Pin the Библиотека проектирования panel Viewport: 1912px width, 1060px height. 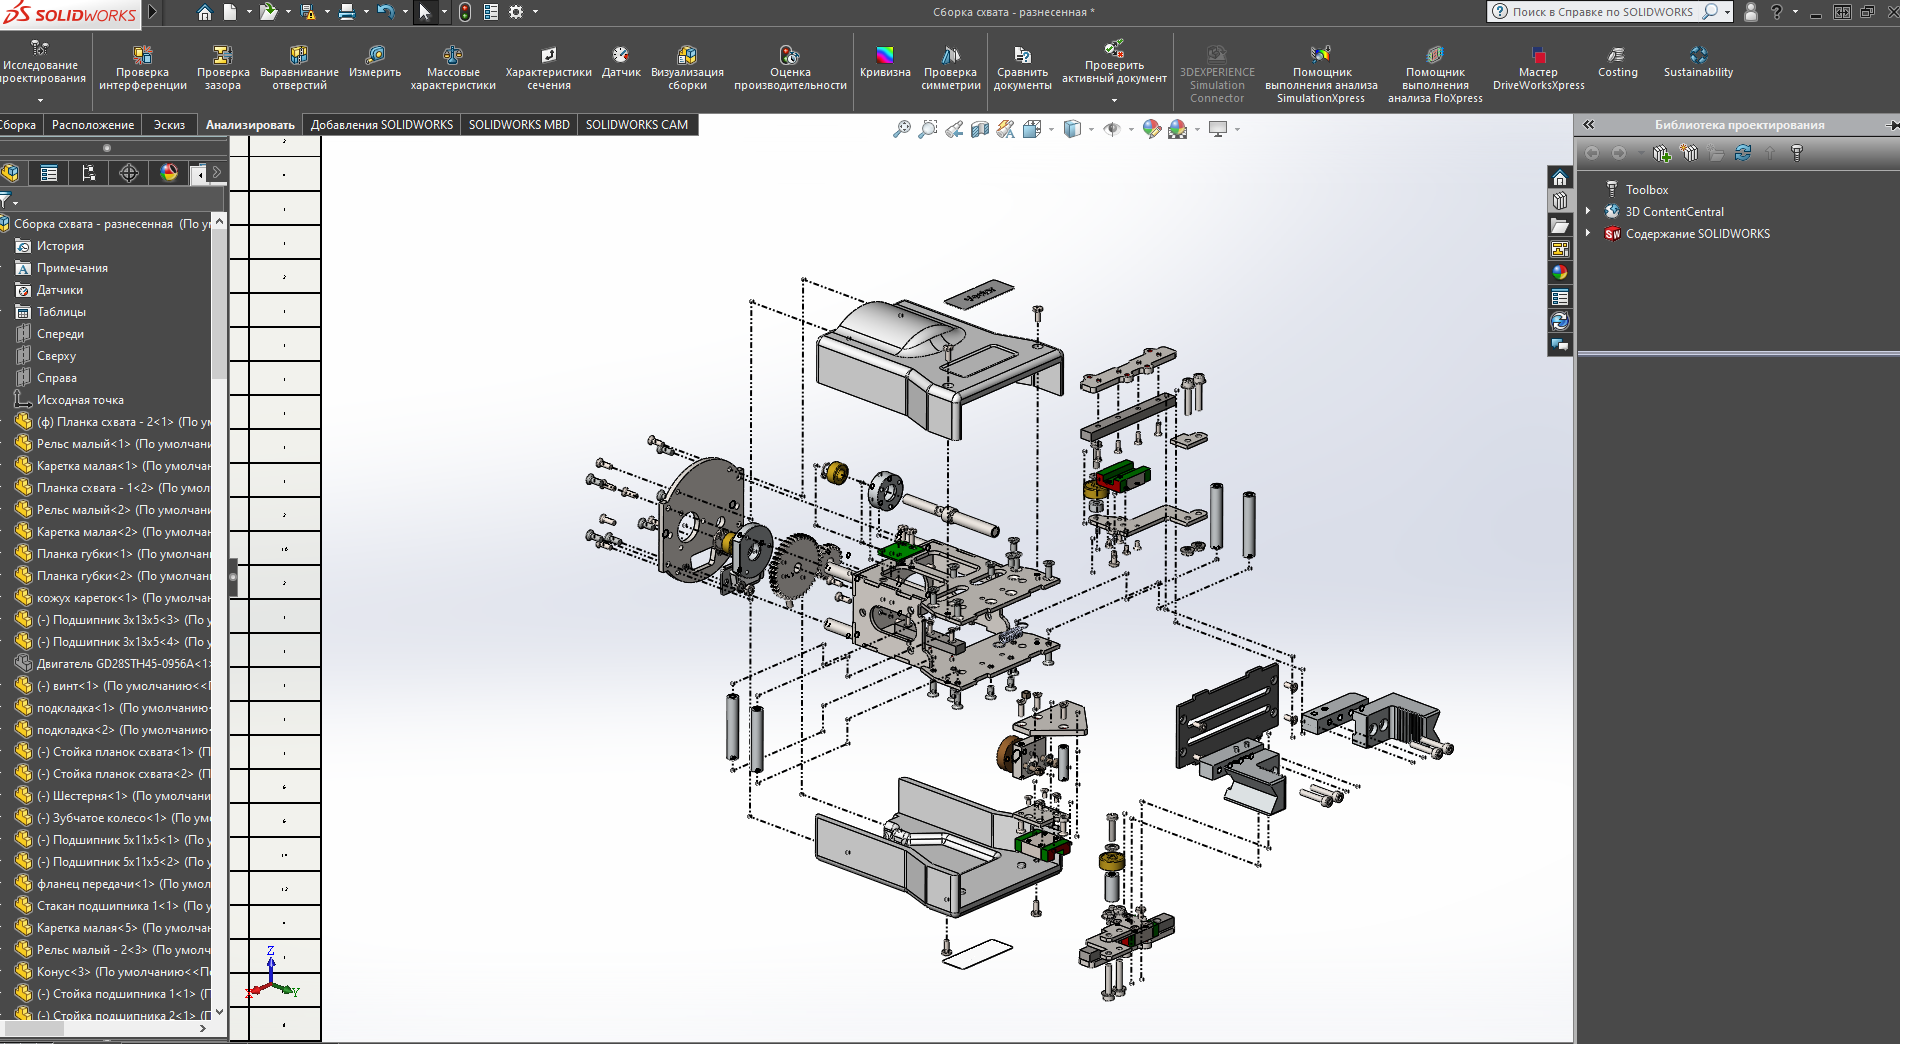pos(1892,125)
